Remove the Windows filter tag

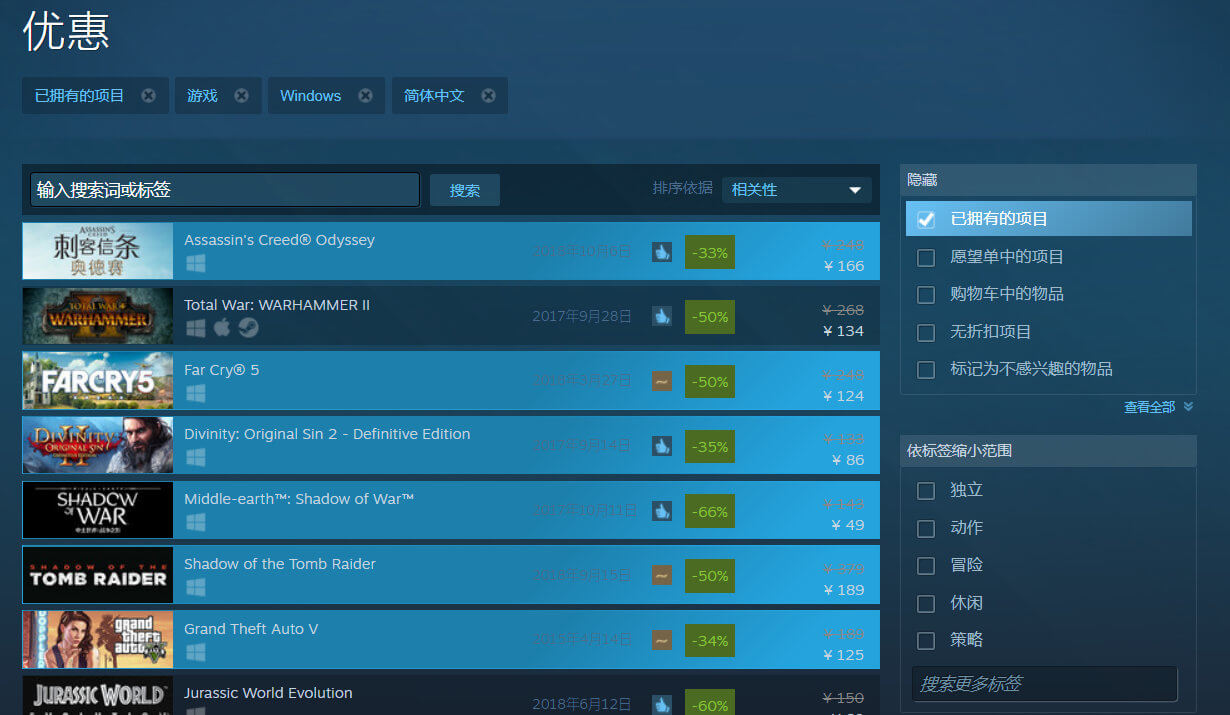click(365, 96)
